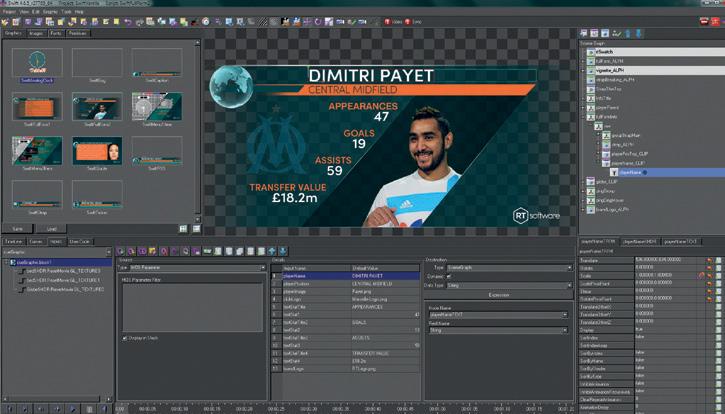Image resolution: width=725 pixels, height=414 pixels.
Task: Toggle the checkbox at the end of the Rotate row
Action: click(719, 268)
